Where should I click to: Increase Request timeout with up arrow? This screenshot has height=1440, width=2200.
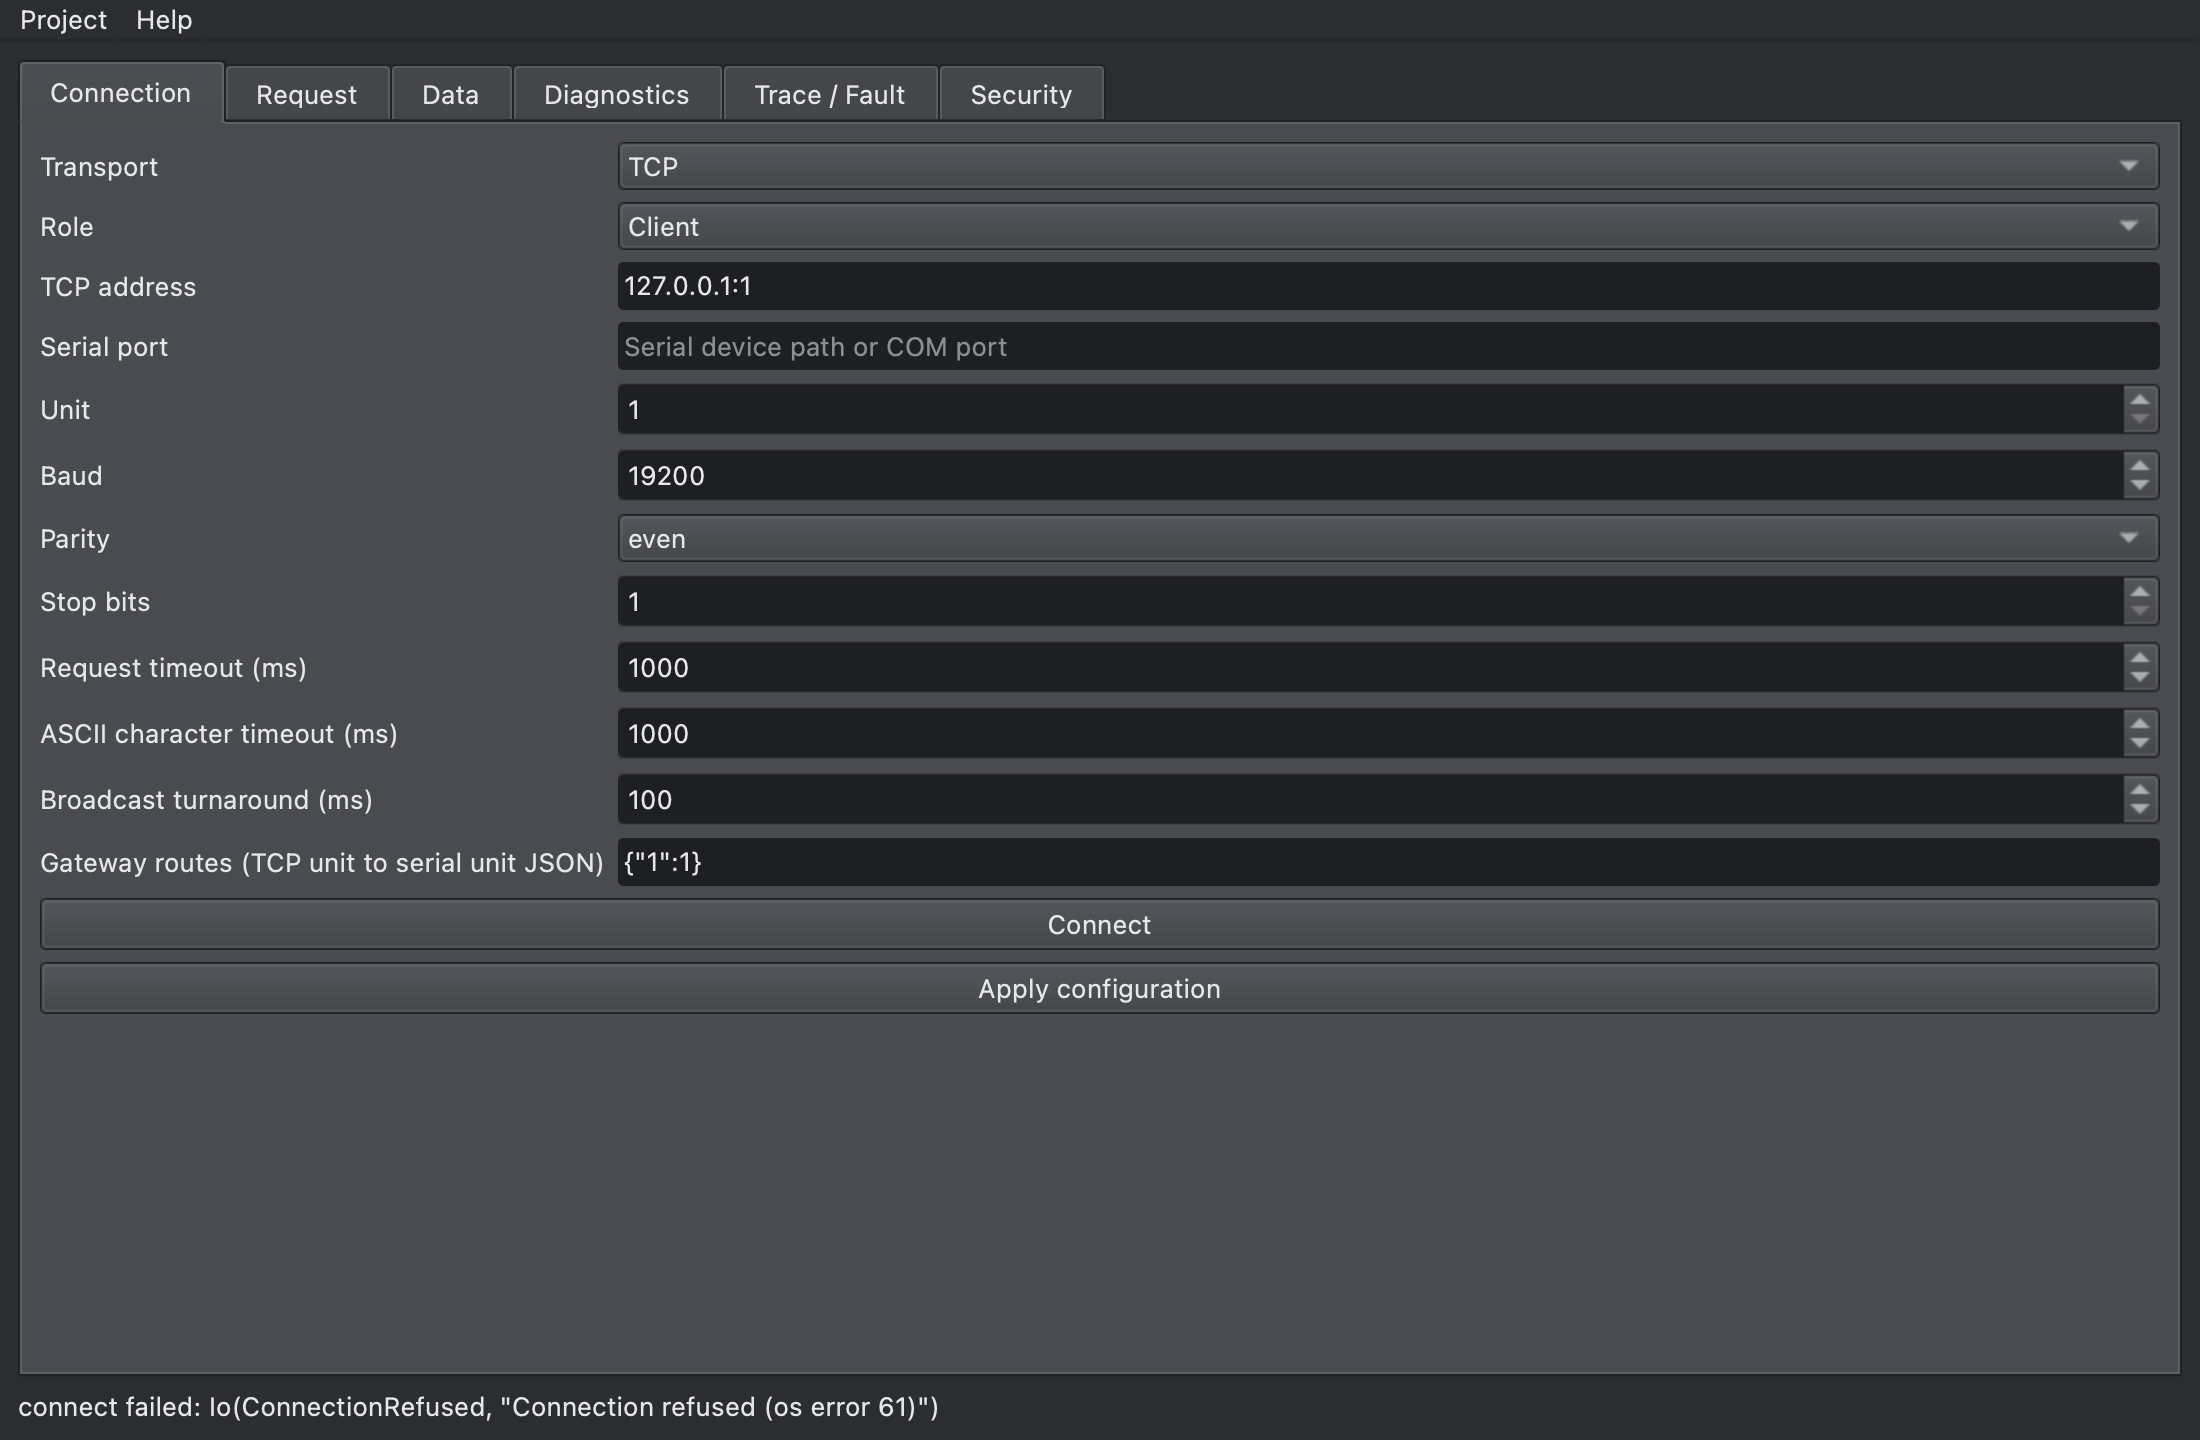tap(2140, 656)
